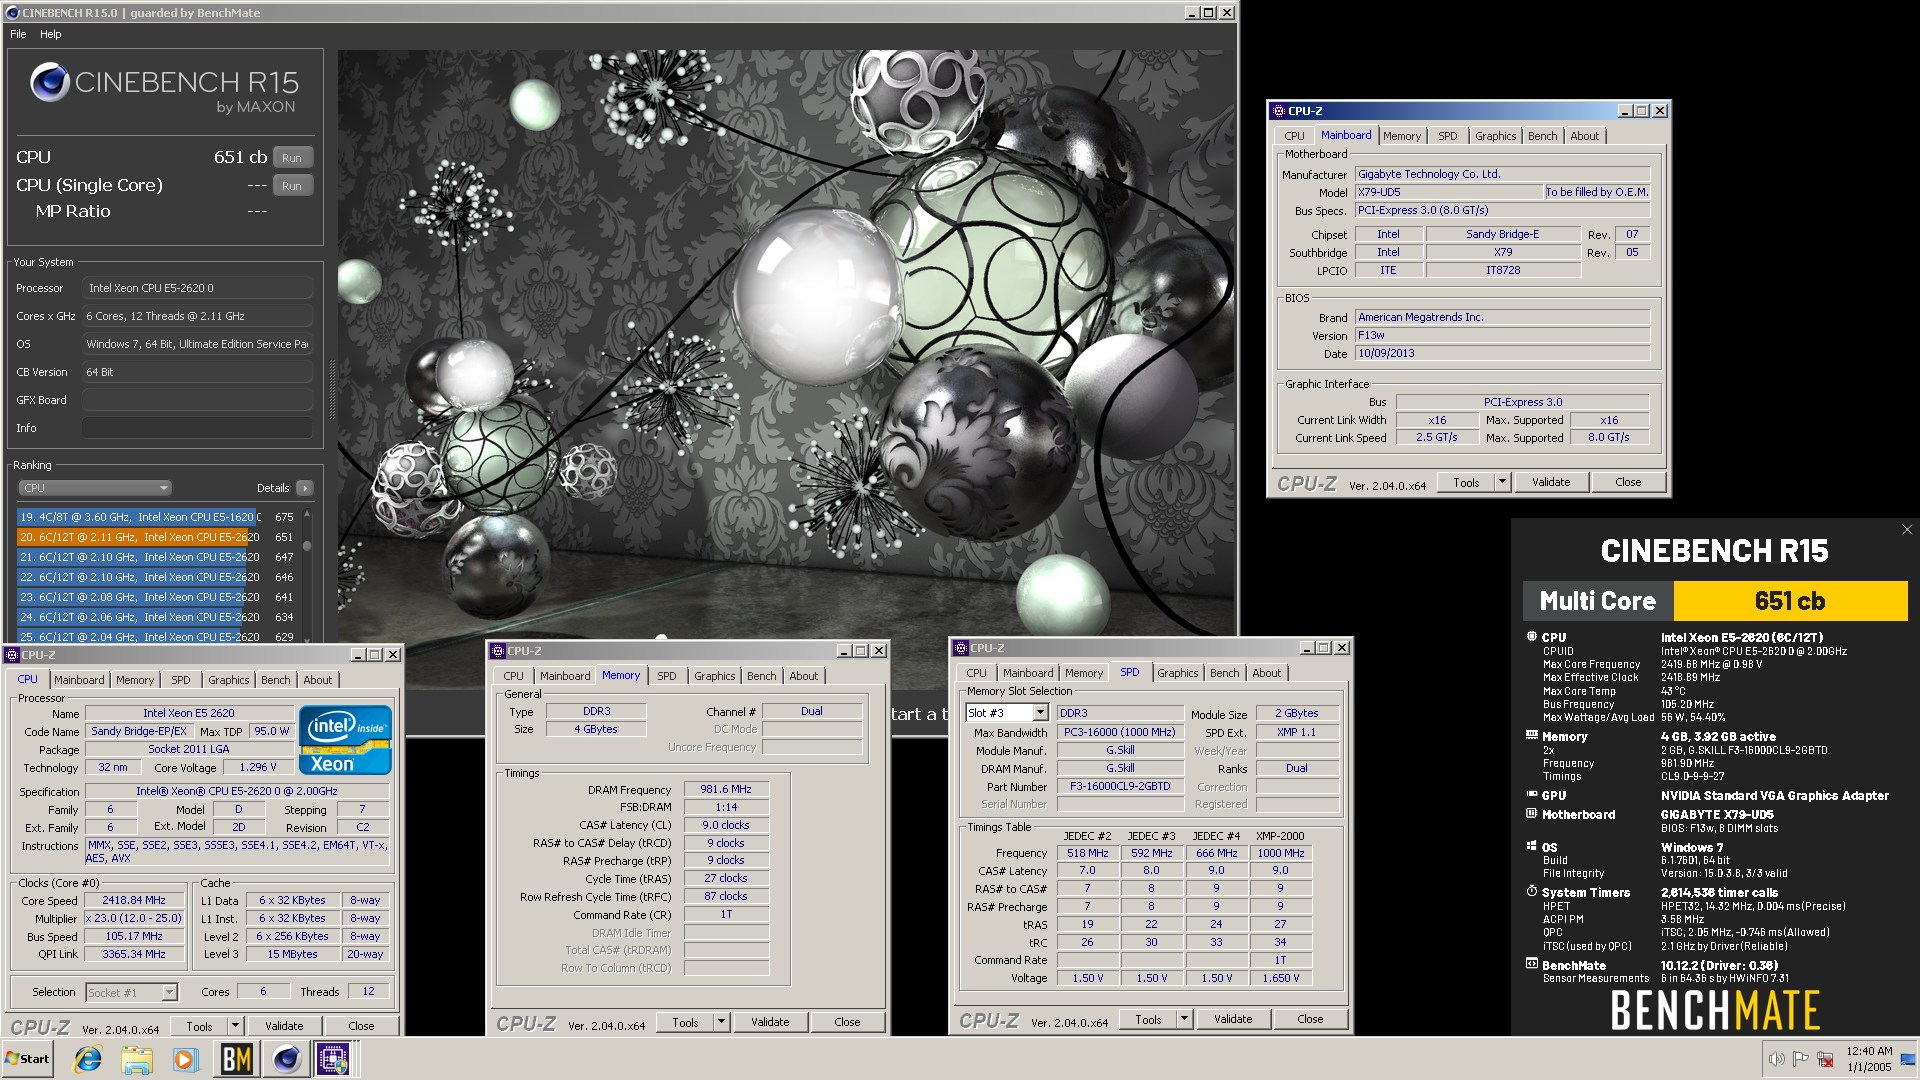The width and height of the screenshot is (1920, 1080).
Task: Switch to CPU-Z taskbar icon
Action: click(334, 1059)
